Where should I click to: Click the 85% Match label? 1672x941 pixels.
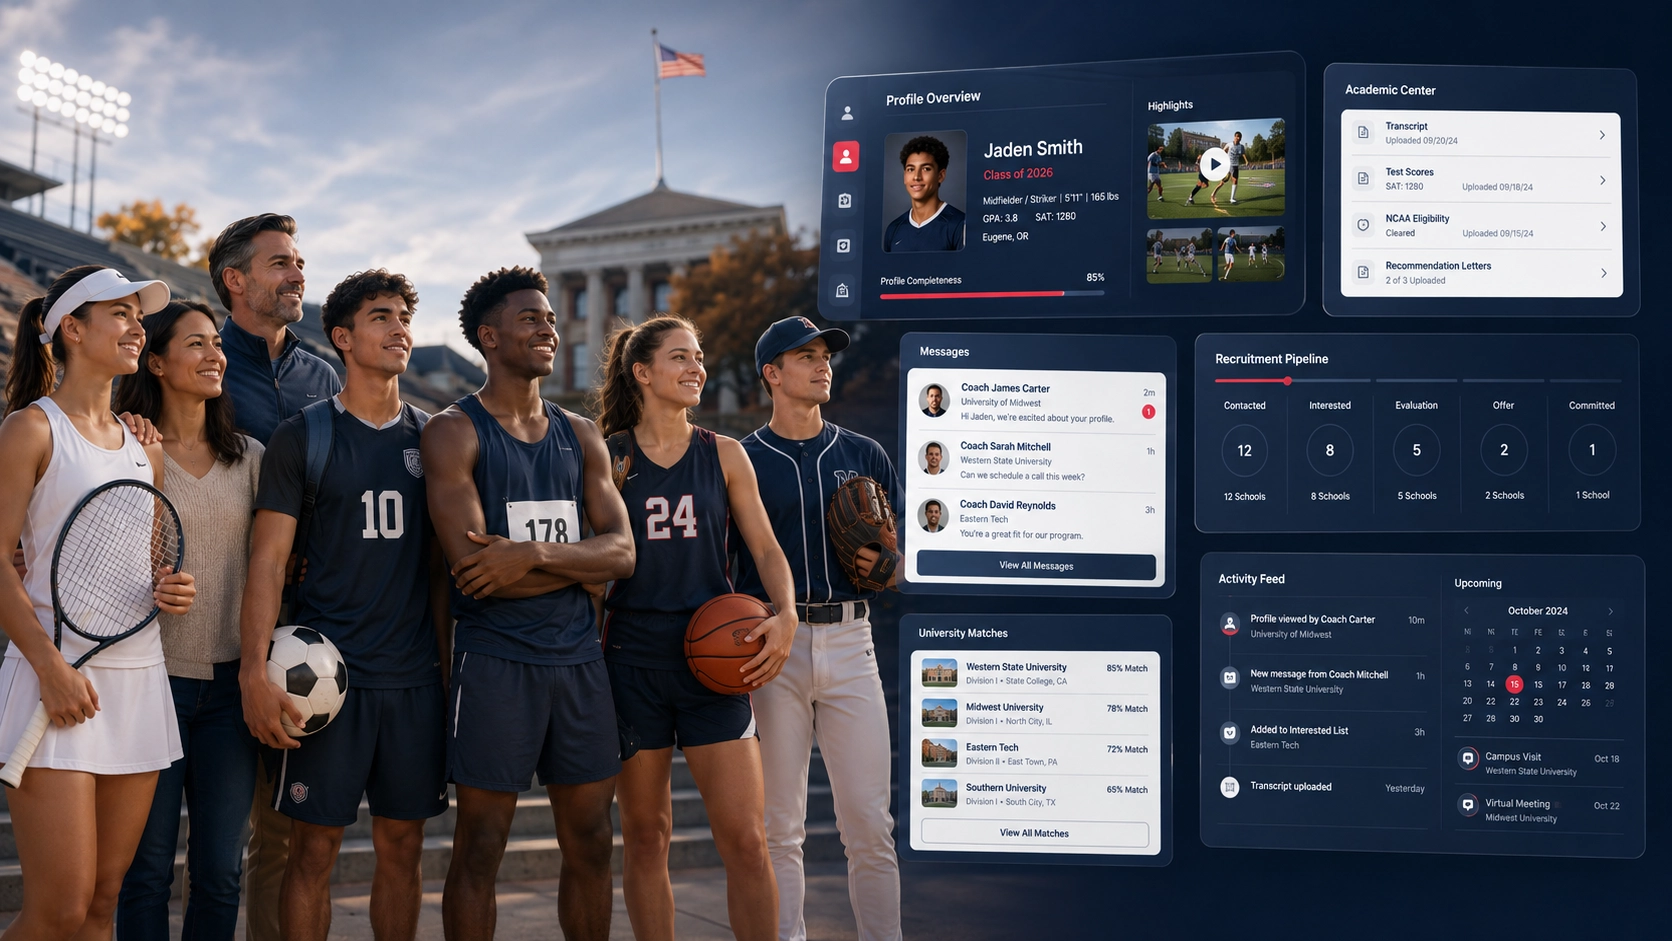point(1127,668)
